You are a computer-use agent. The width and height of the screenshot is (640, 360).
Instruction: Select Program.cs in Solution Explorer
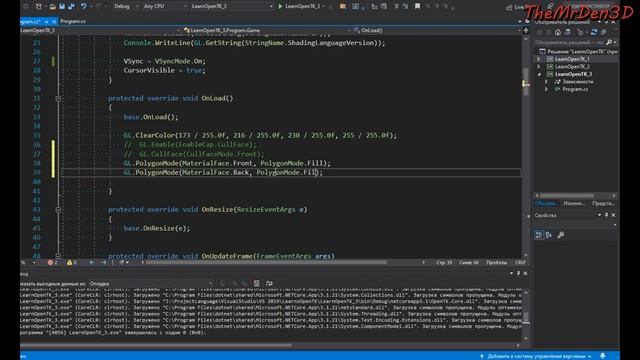[575, 89]
